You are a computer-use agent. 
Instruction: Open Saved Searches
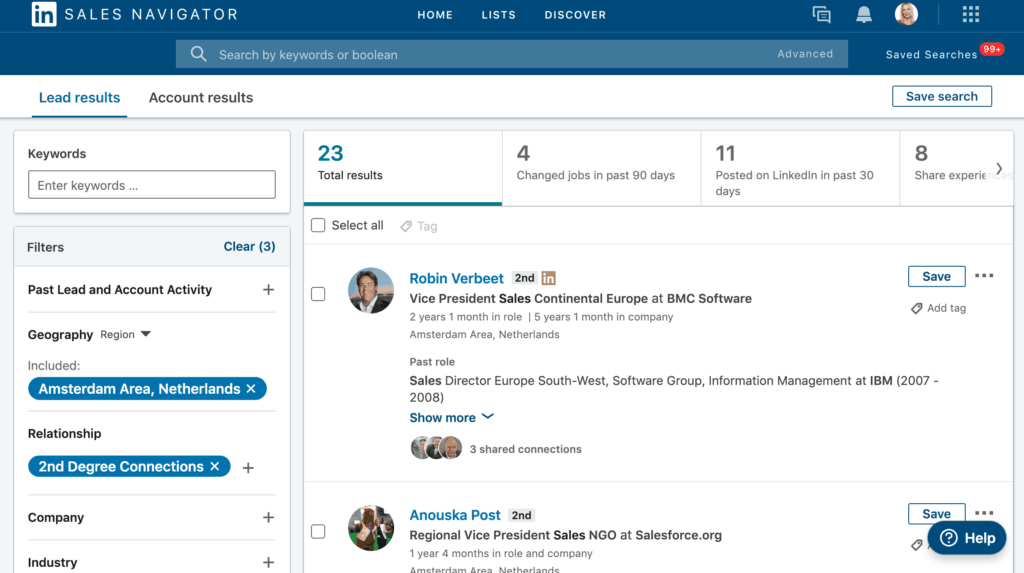pos(931,55)
